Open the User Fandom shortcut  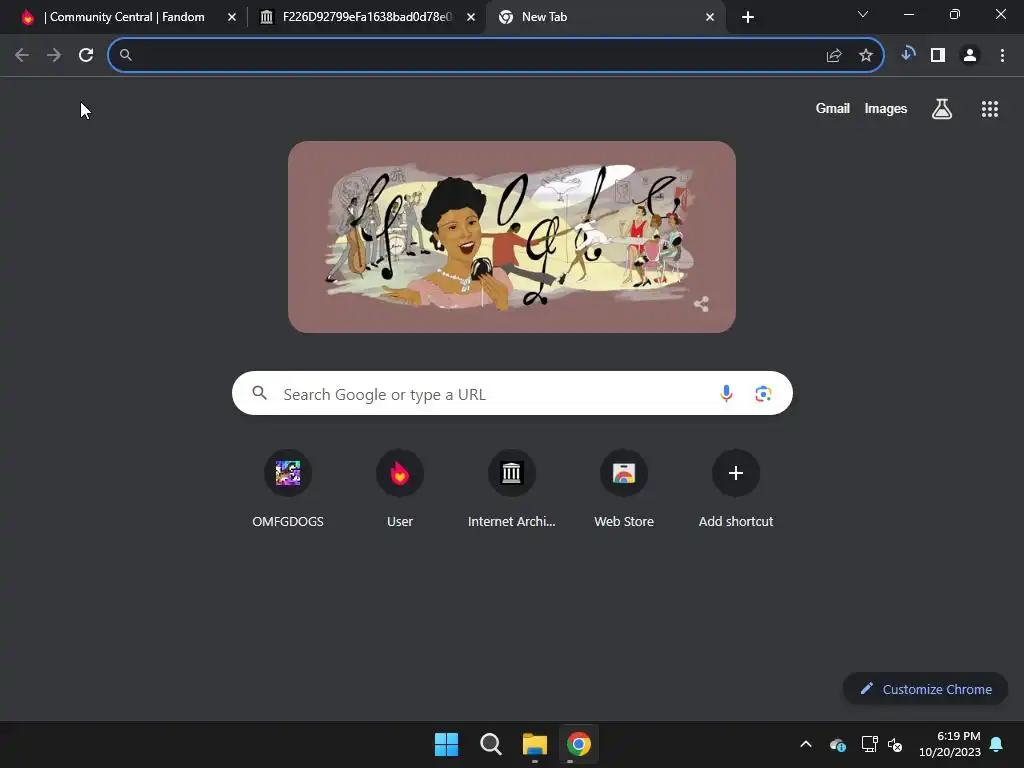[x=400, y=488]
